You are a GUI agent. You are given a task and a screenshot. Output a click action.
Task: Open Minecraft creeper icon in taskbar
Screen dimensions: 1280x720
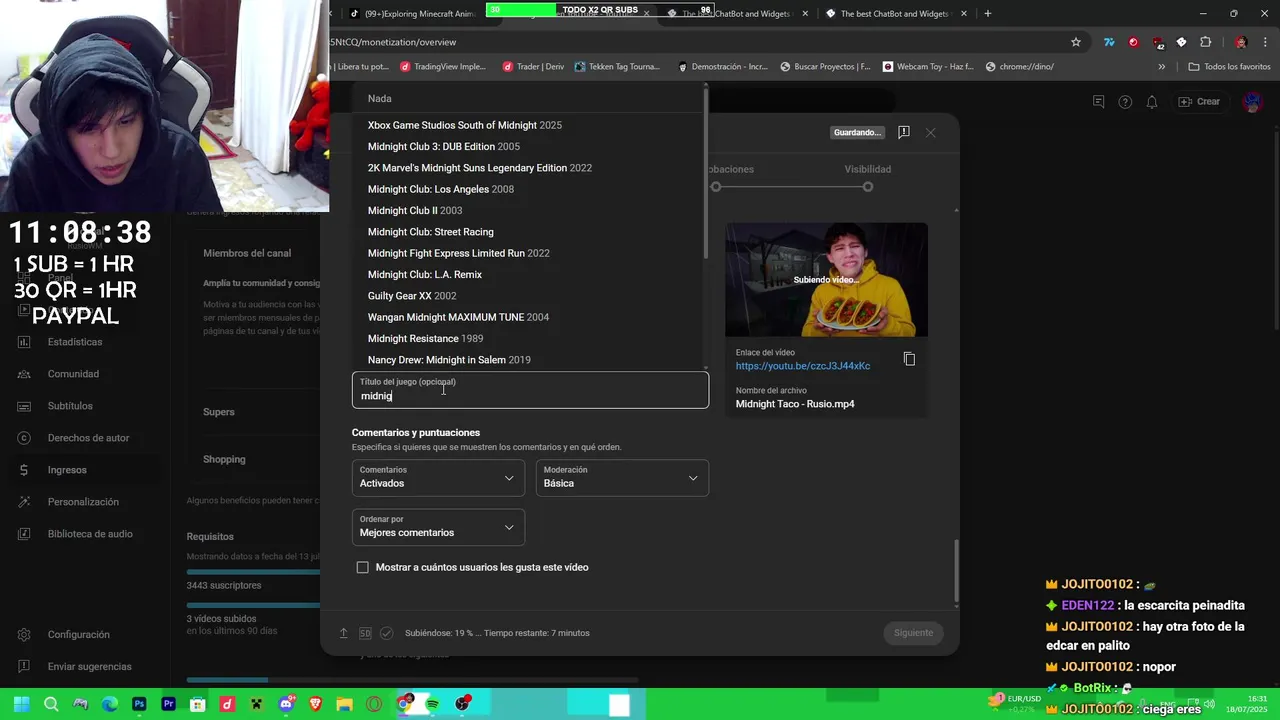point(257,704)
